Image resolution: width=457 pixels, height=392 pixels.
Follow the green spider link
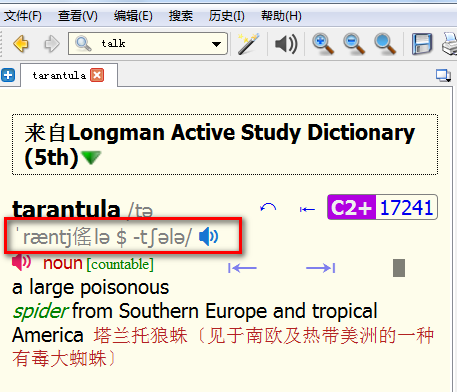[41, 311]
